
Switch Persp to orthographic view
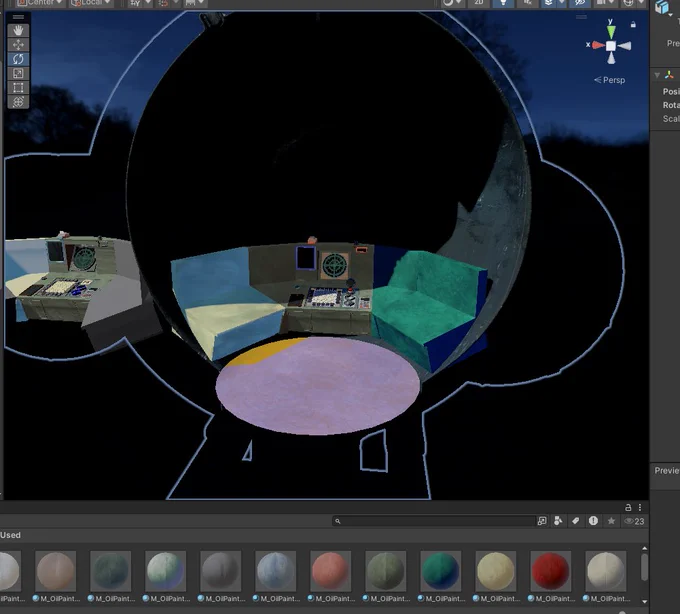click(x=609, y=80)
